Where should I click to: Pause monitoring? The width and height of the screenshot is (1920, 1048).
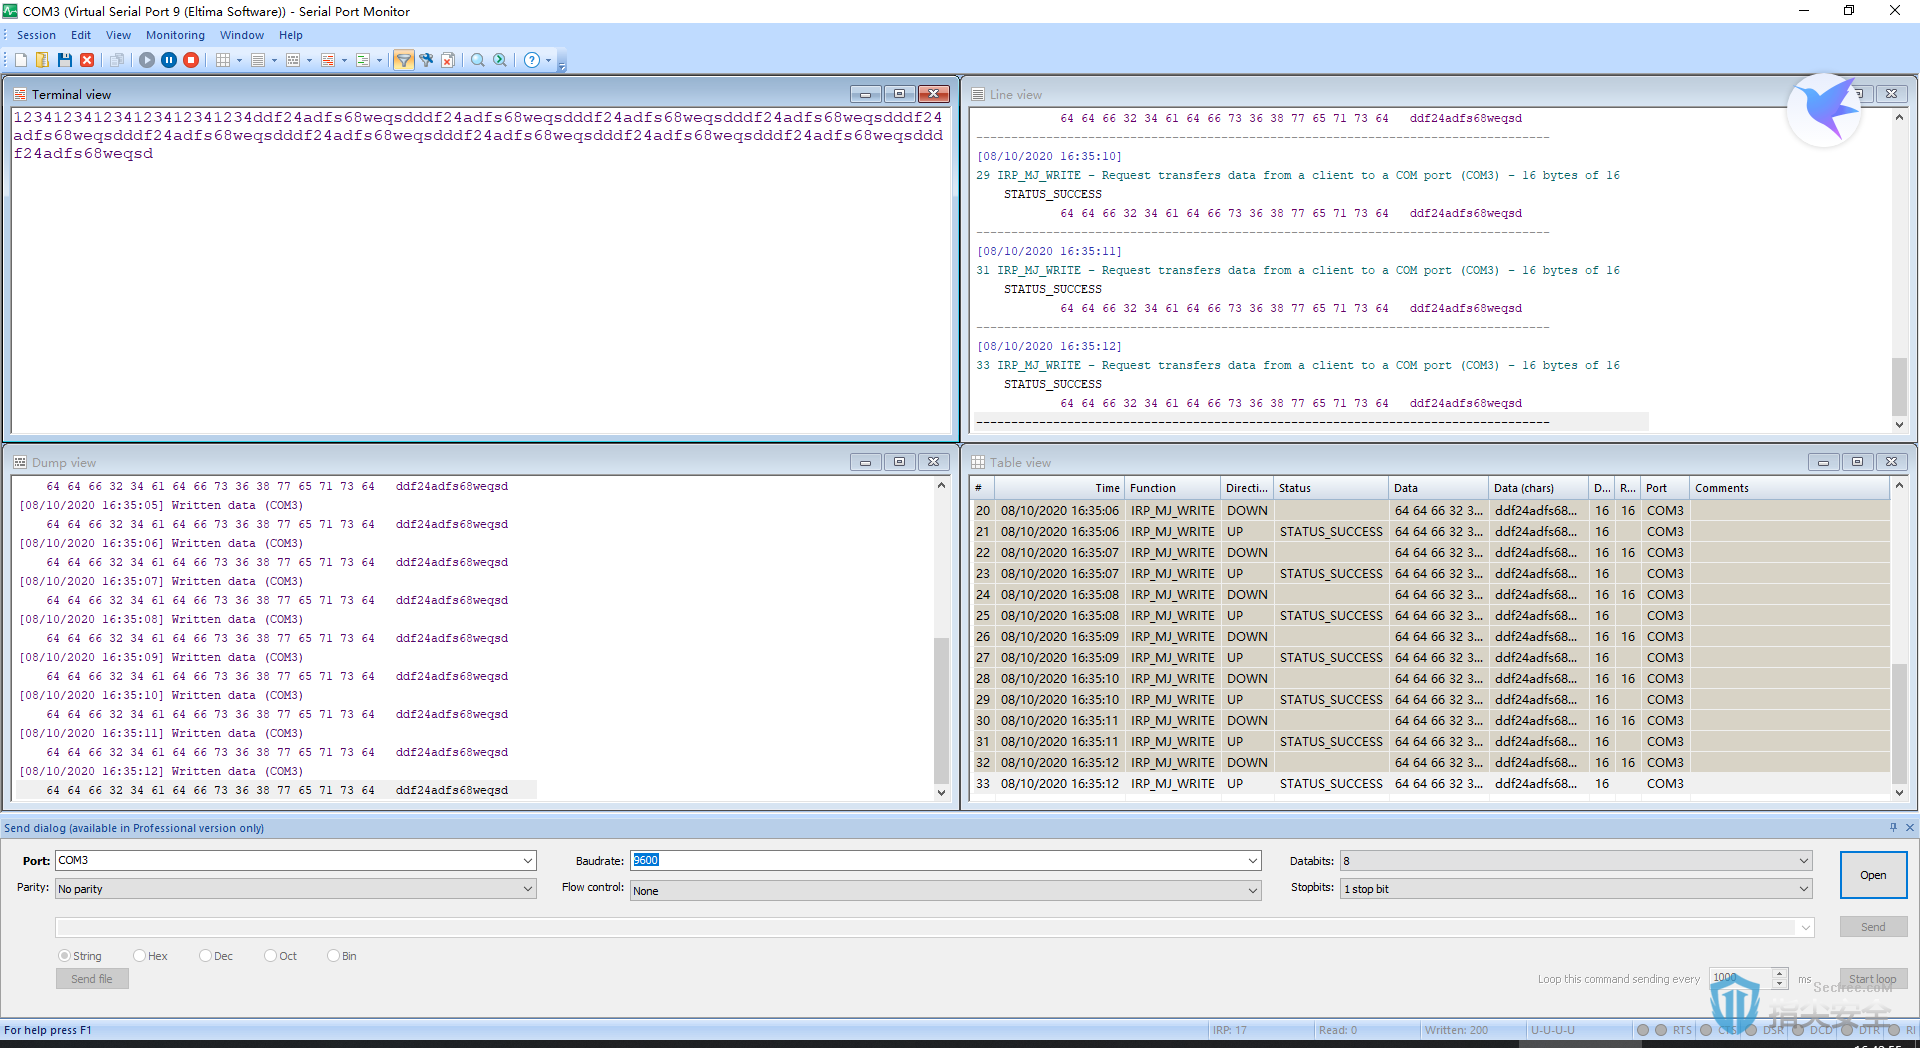click(x=169, y=60)
